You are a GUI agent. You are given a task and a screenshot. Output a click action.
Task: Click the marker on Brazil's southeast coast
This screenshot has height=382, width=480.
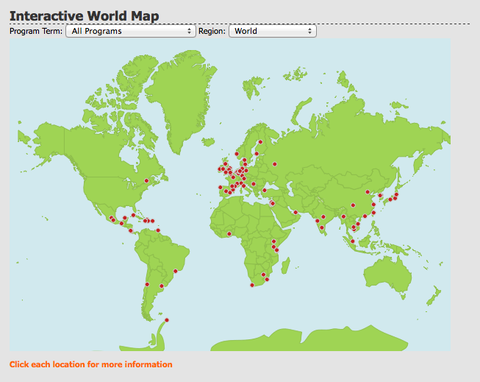176,271
